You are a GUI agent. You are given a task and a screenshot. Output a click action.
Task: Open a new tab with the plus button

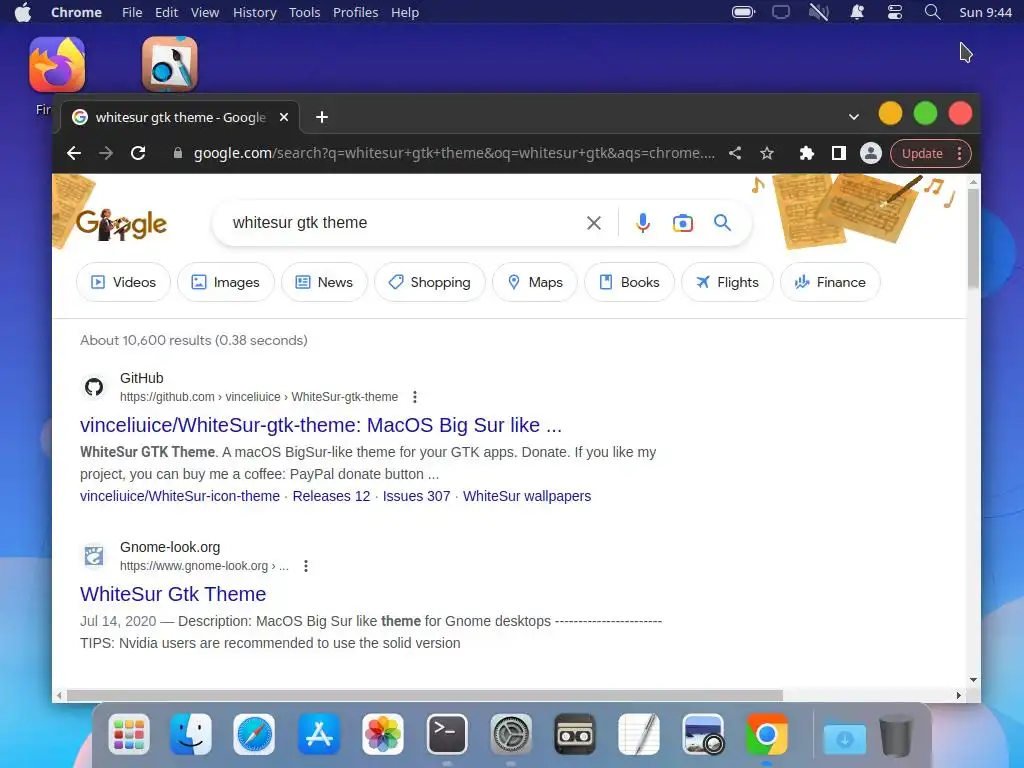pyautogui.click(x=322, y=117)
